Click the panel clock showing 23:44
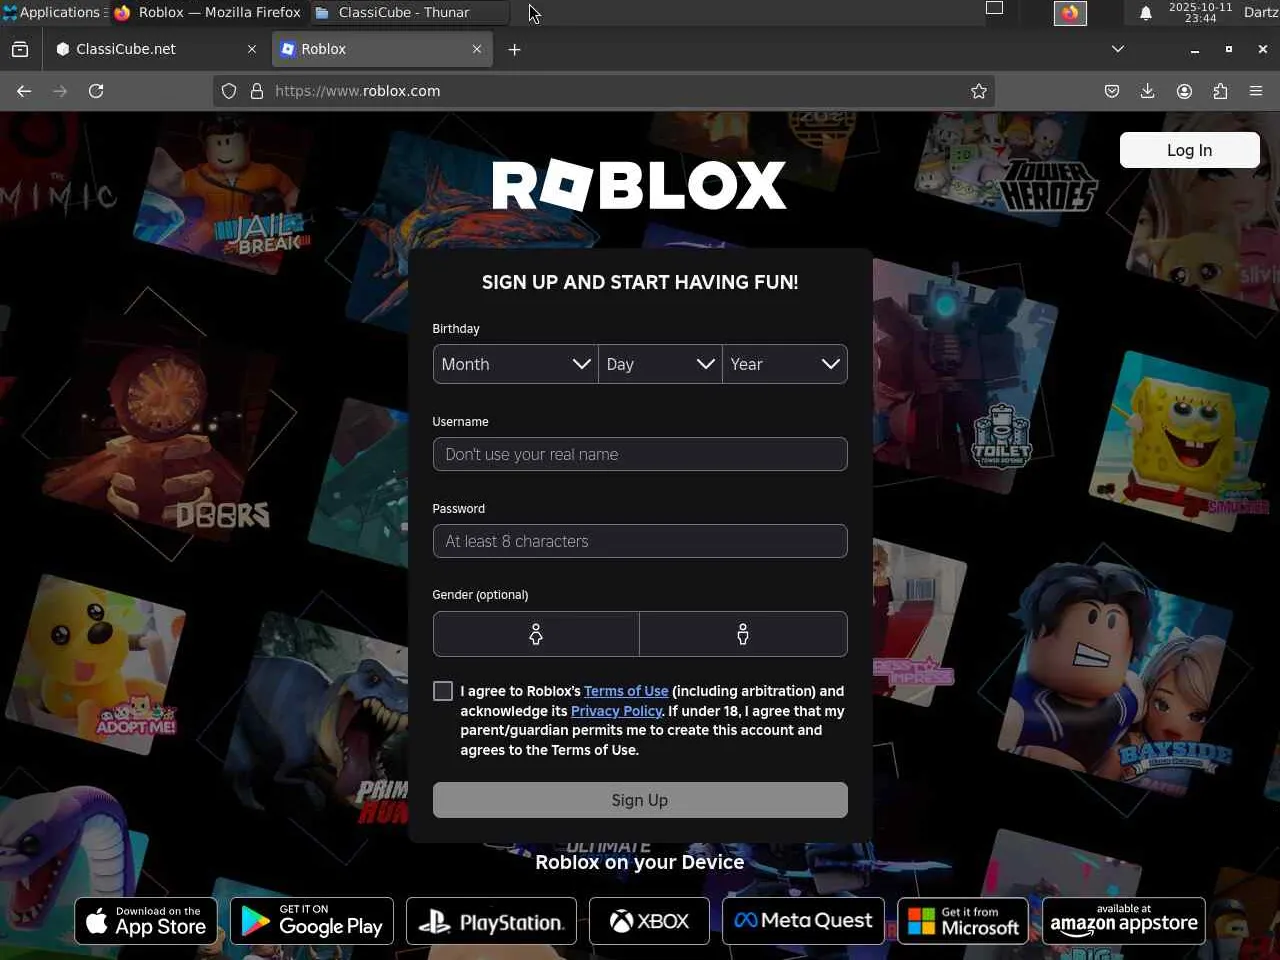This screenshot has height=960, width=1280. (1200, 13)
